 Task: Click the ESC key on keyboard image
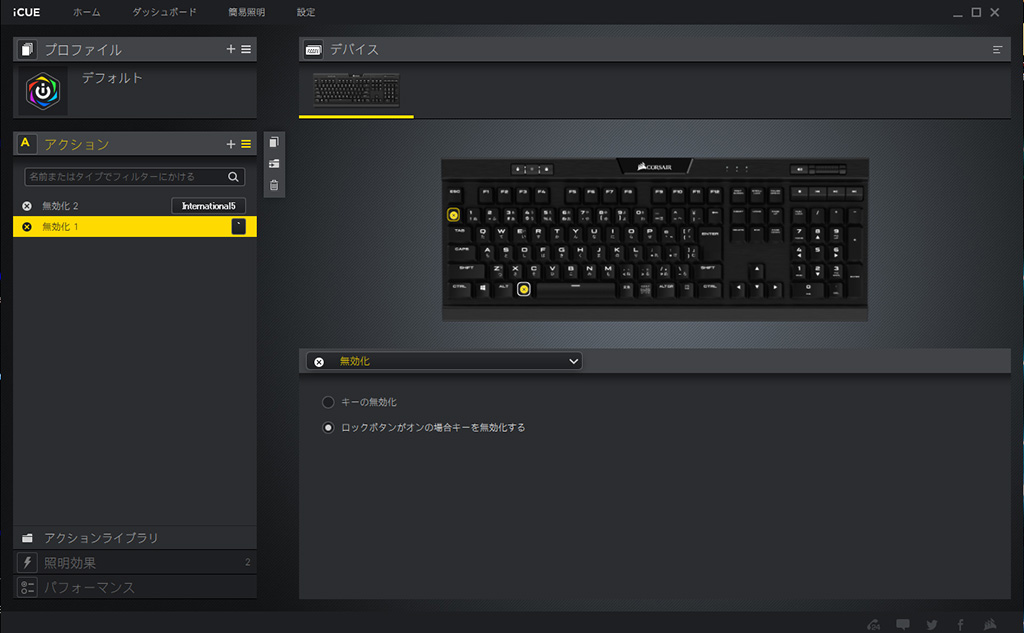click(455, 193)
